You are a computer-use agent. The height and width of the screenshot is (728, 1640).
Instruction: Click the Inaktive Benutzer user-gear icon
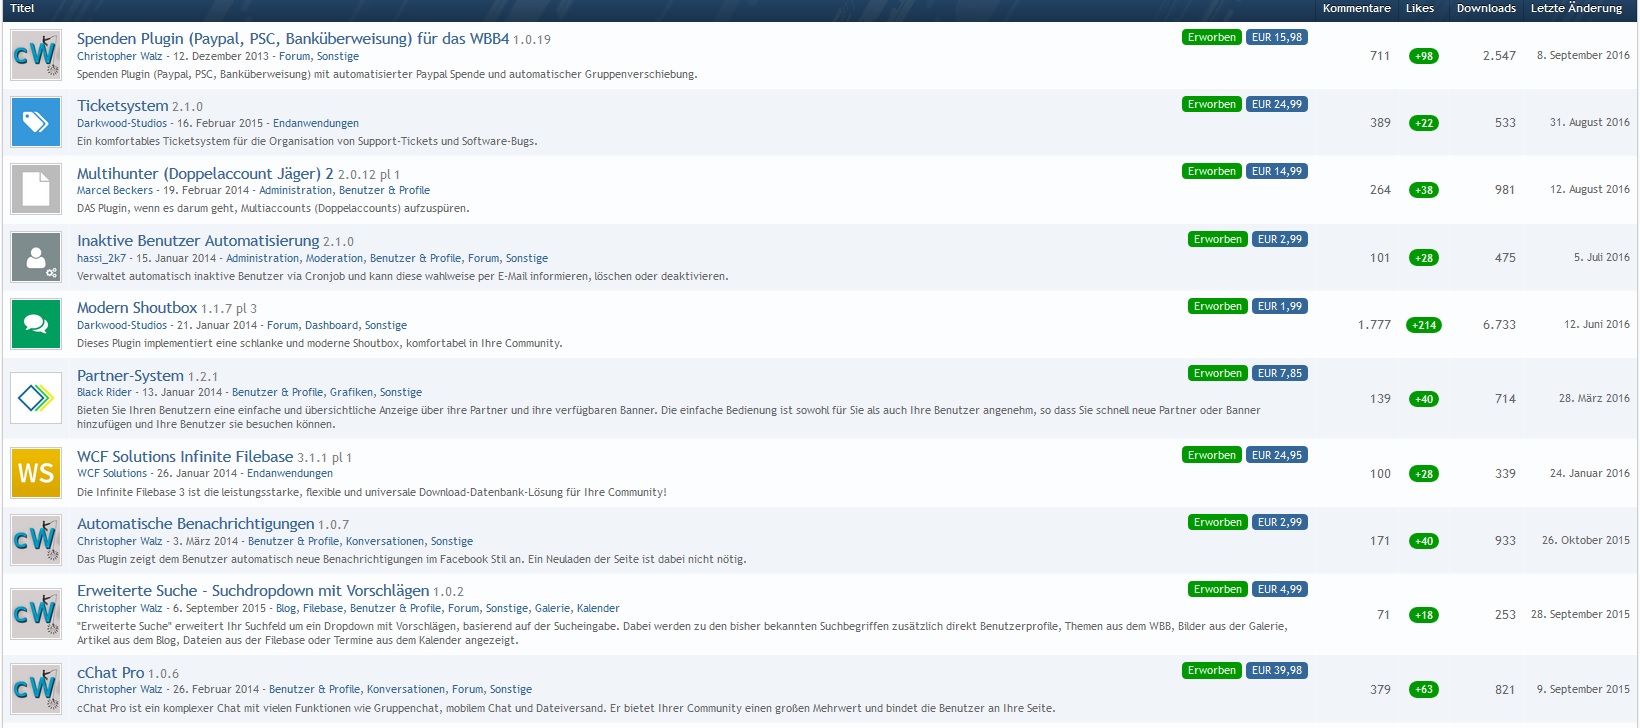(x=36, y=257)
